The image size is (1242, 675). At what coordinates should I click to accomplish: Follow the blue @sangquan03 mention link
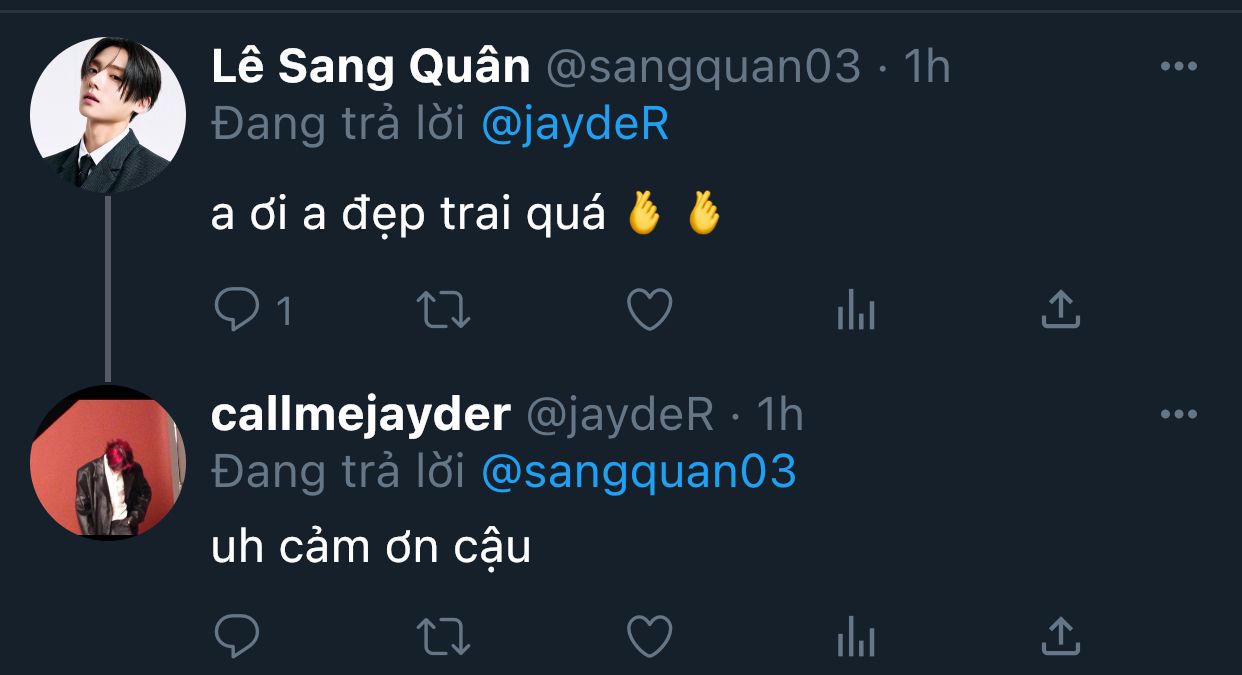pyautogui.click(x=639, y=472)
